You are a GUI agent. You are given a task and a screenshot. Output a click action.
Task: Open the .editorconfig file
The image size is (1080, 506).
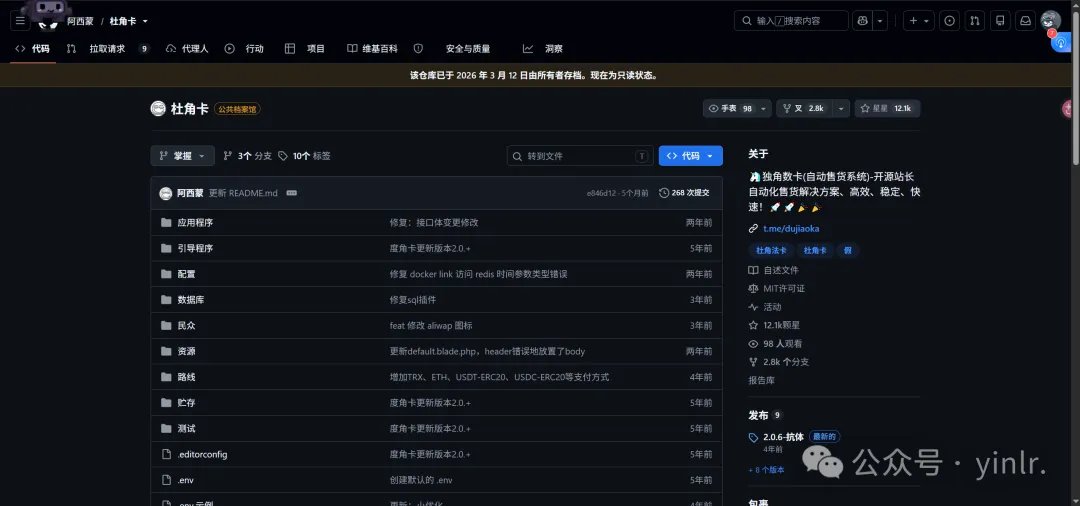pos(202,454)
